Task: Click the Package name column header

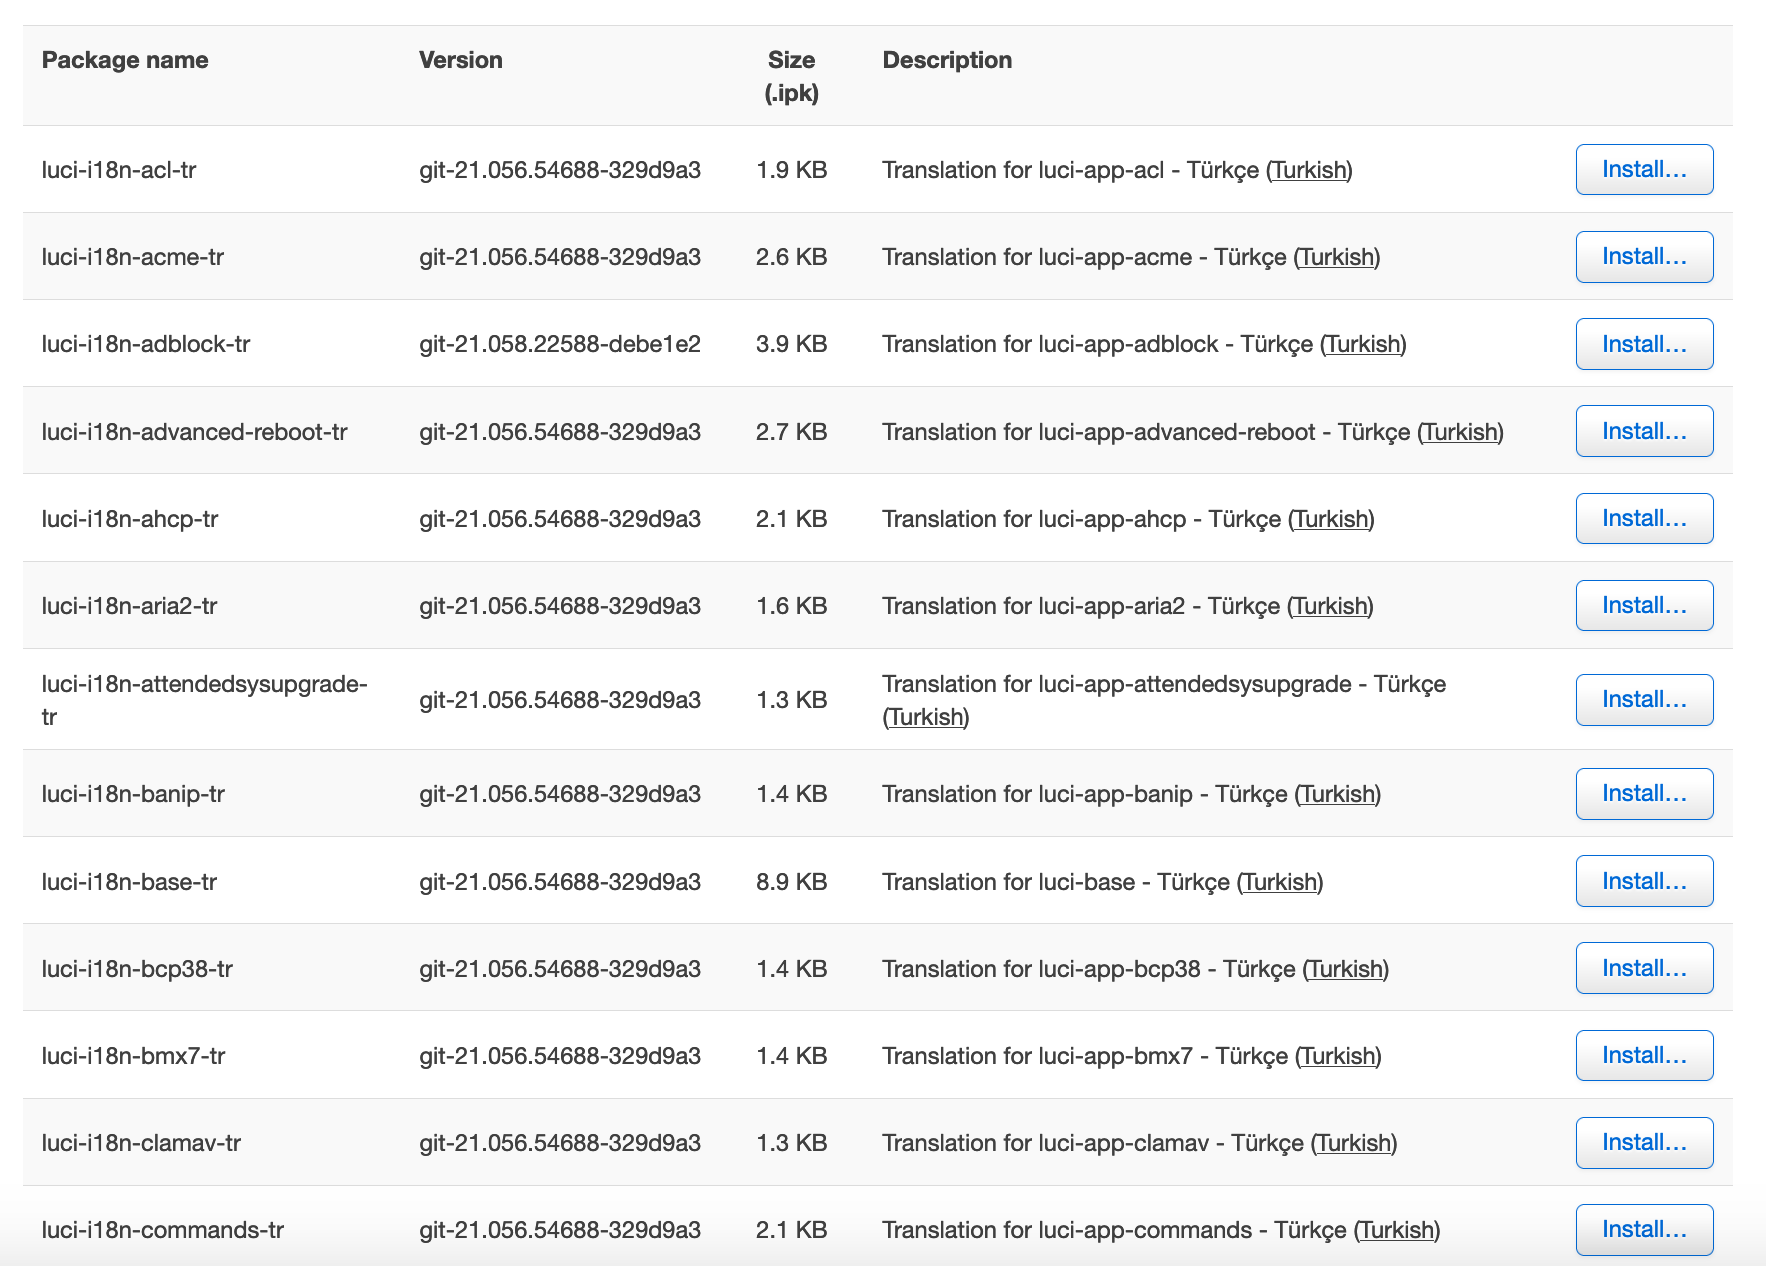Action: [x=125, y=60]
